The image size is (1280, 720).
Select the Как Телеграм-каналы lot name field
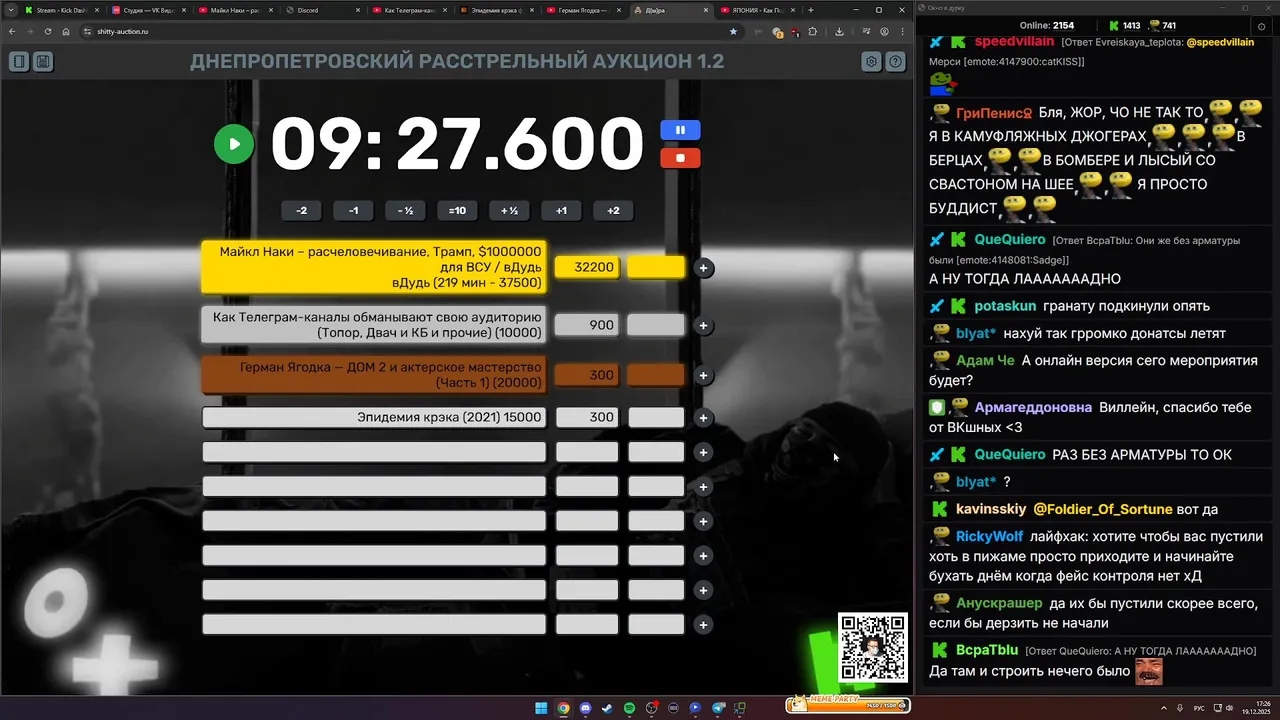(x=374, y=325)
